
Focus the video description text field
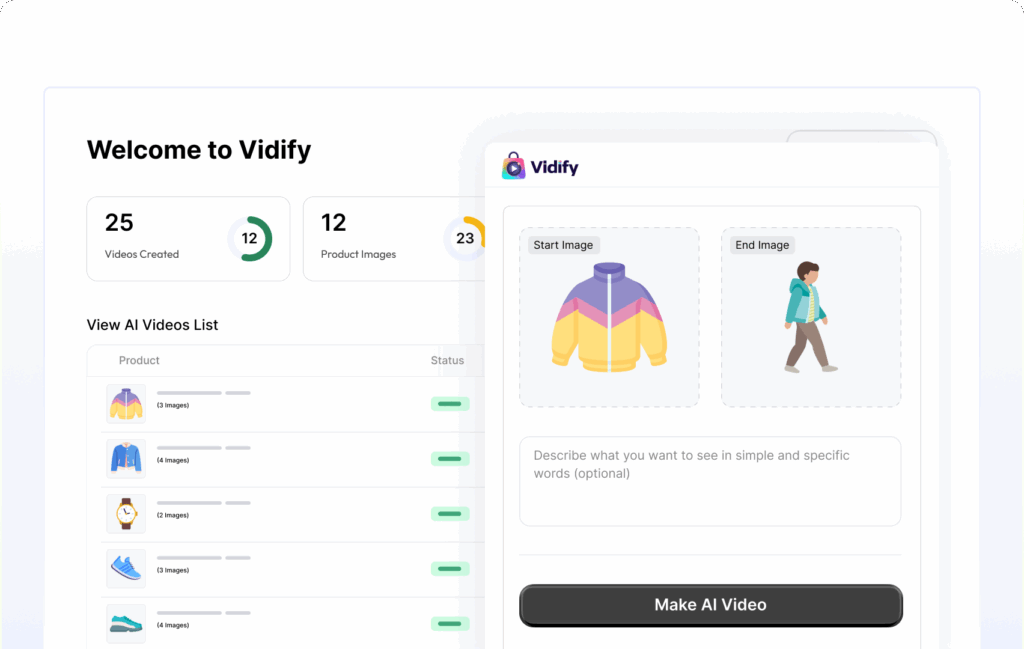point(710,481)
